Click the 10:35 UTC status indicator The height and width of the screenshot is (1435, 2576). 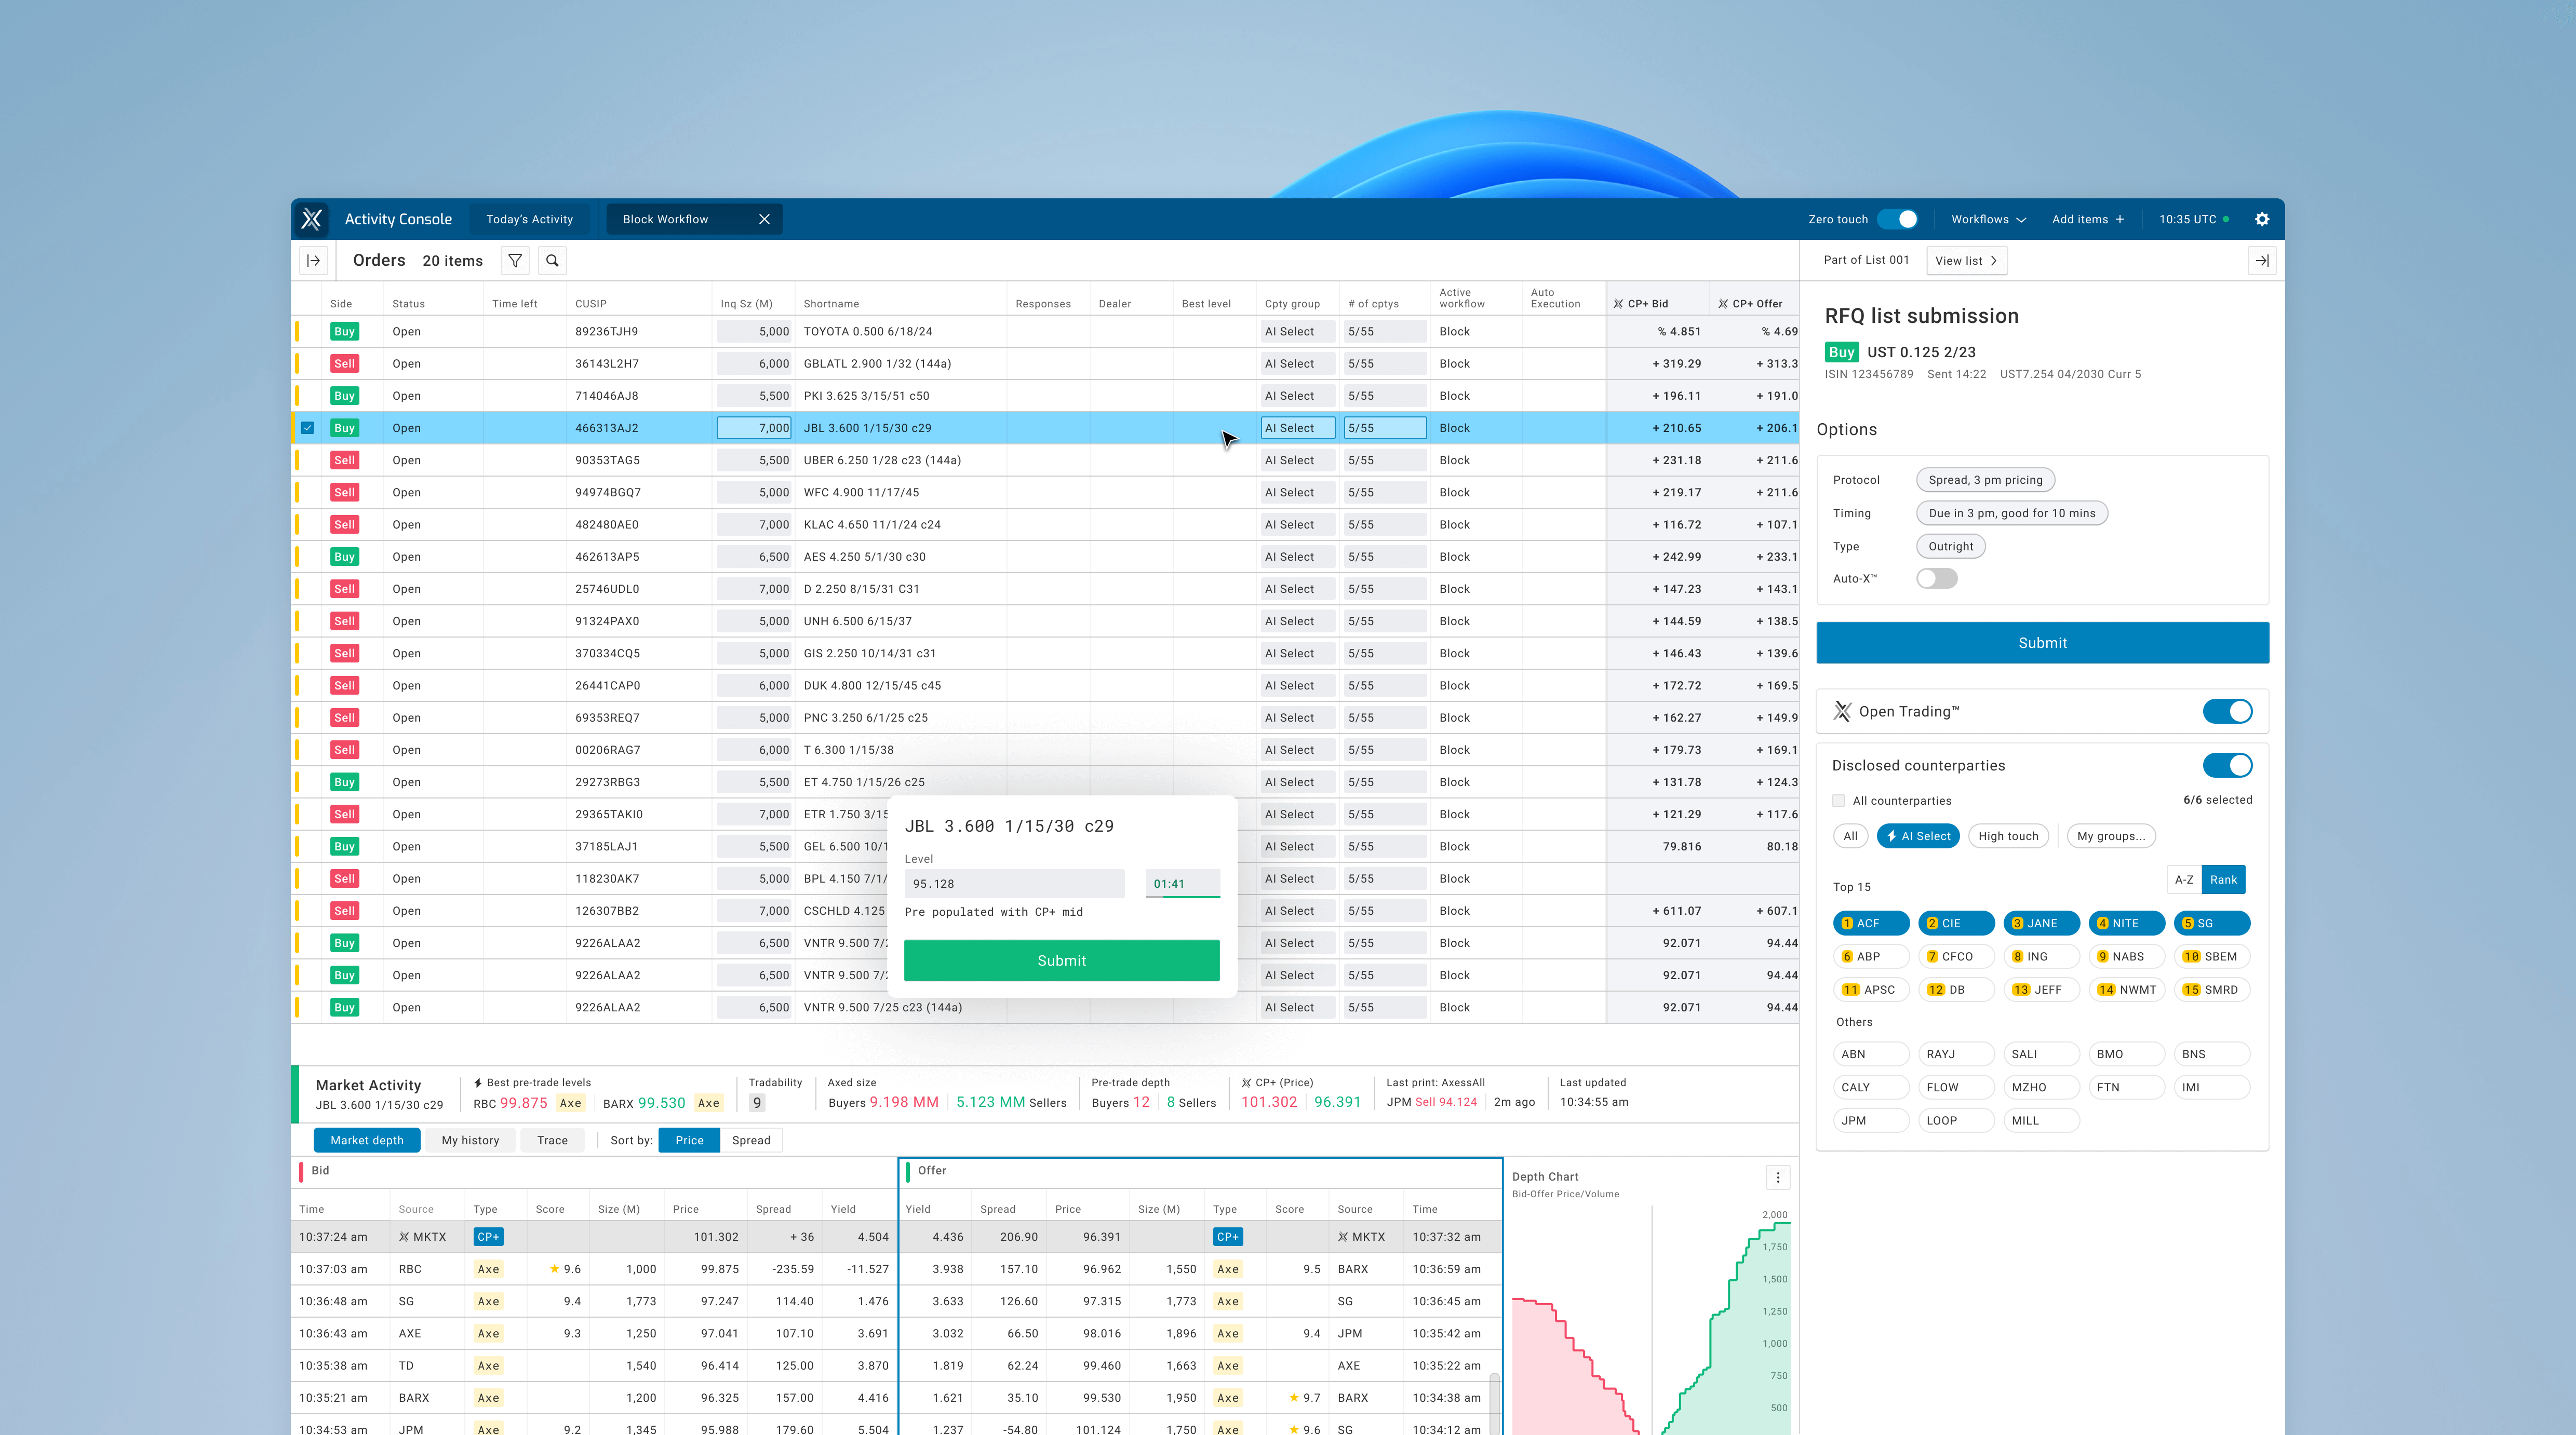2226,219
